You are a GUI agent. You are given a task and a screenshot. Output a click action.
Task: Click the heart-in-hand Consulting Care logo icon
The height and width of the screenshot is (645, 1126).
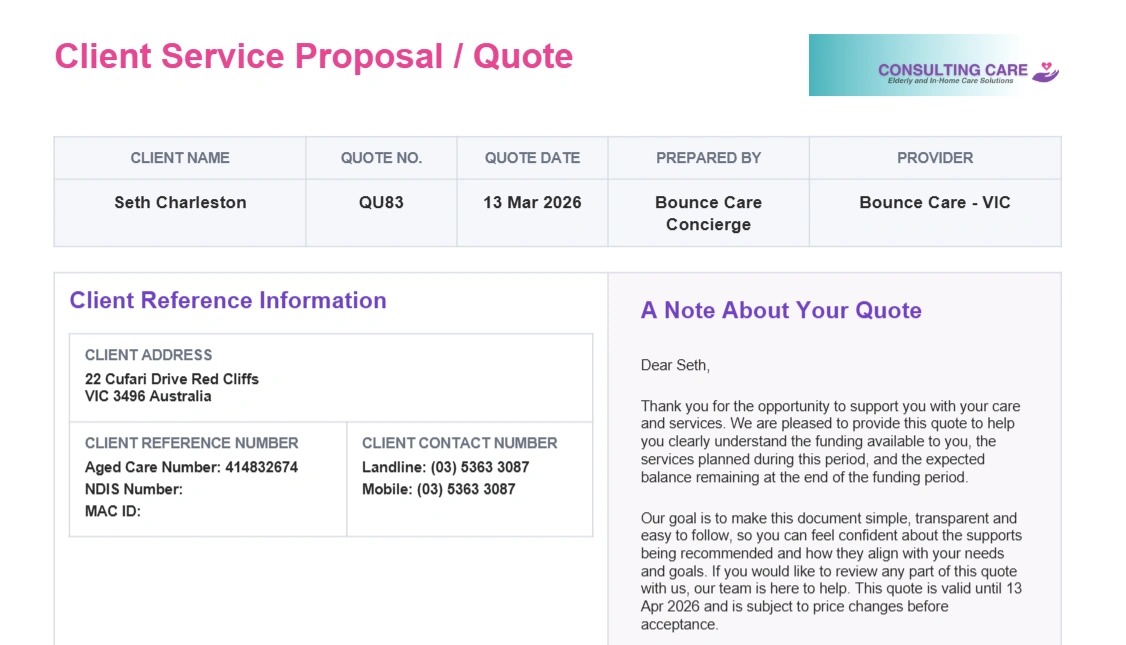(x=1046, y=70)
